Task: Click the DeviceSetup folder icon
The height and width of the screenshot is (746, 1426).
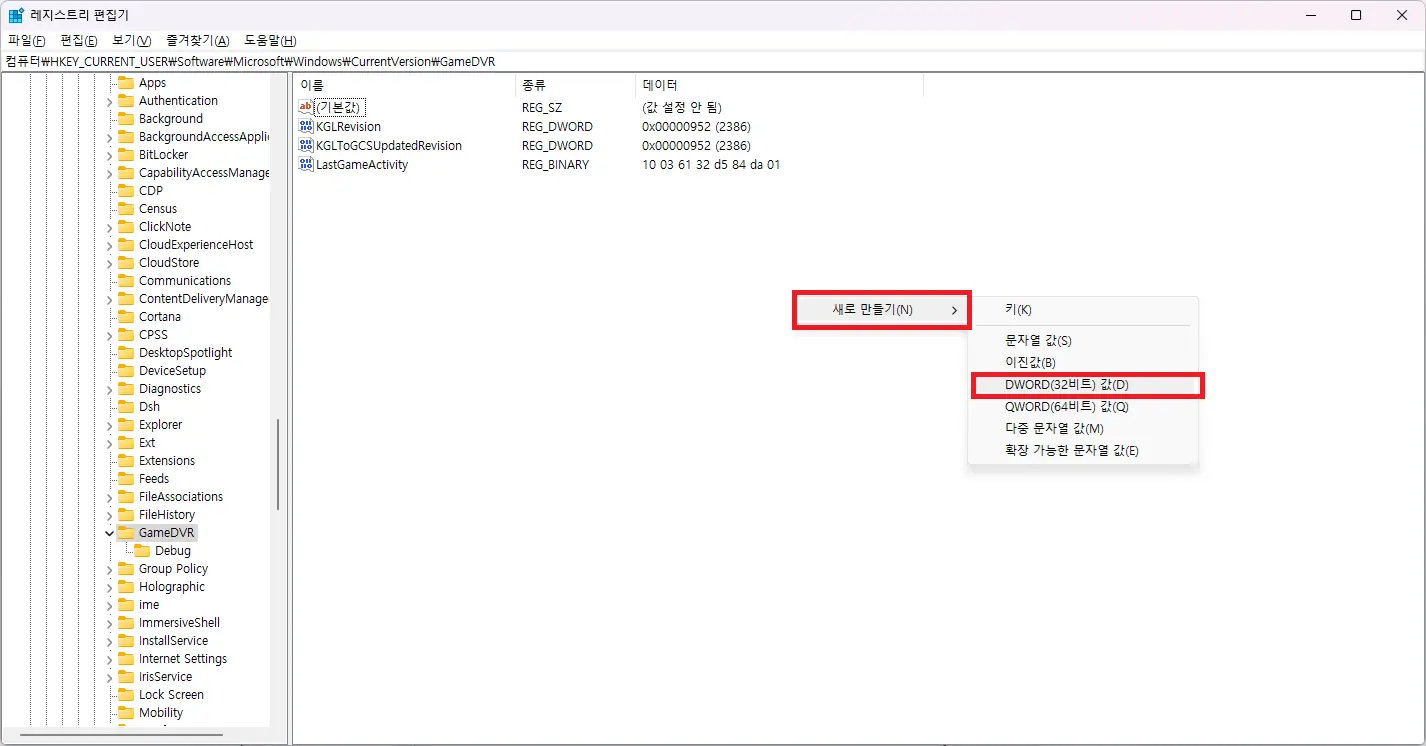Action: pos(126,371)
